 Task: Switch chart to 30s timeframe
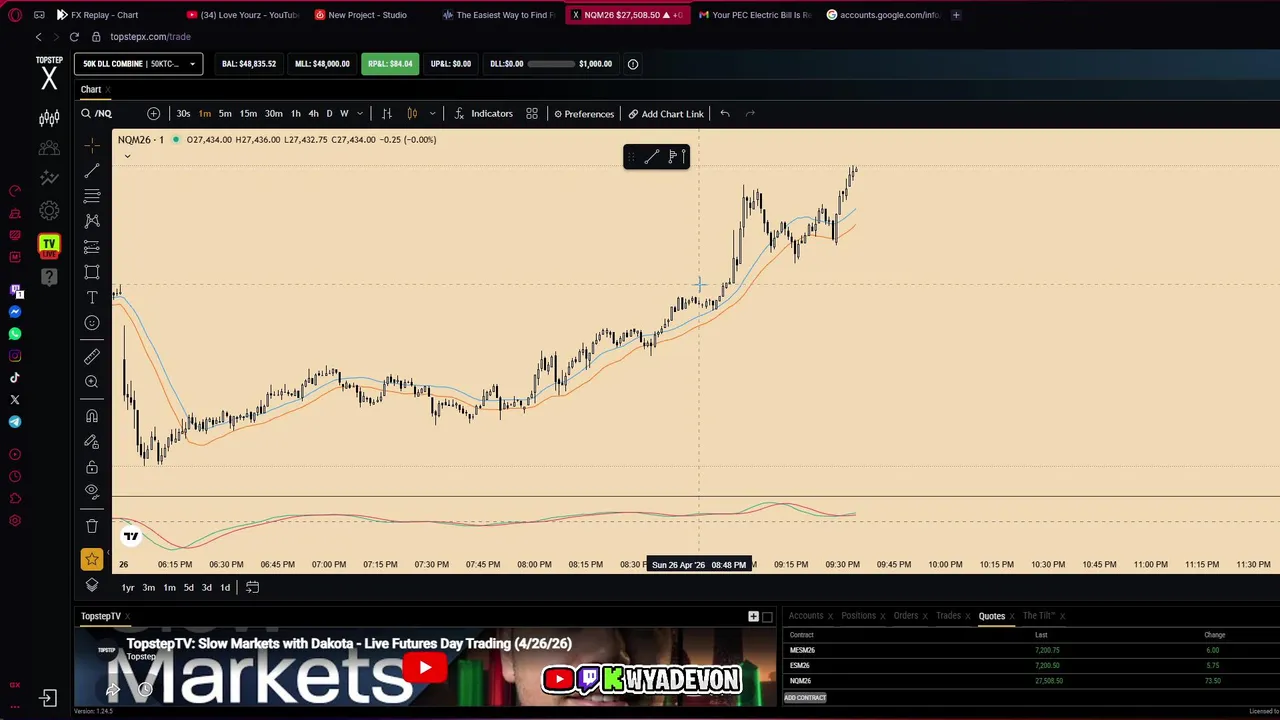183,114
